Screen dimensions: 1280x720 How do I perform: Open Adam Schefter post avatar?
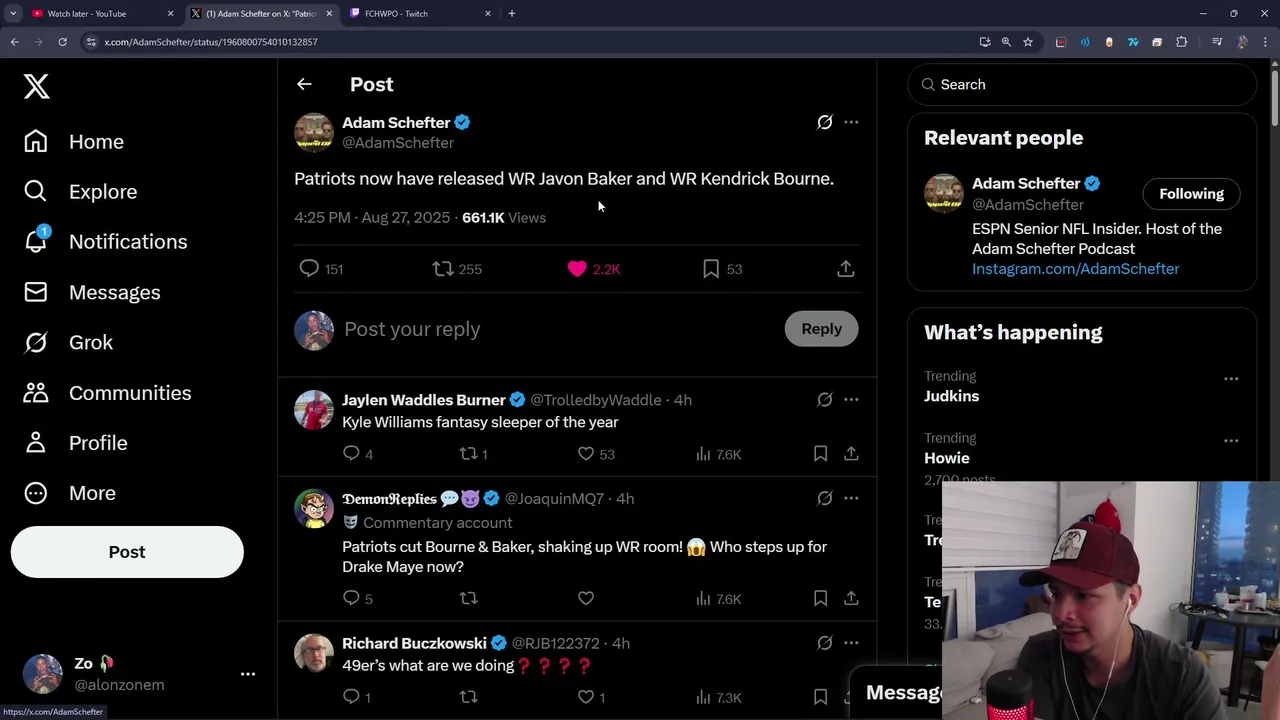point(313,132)
